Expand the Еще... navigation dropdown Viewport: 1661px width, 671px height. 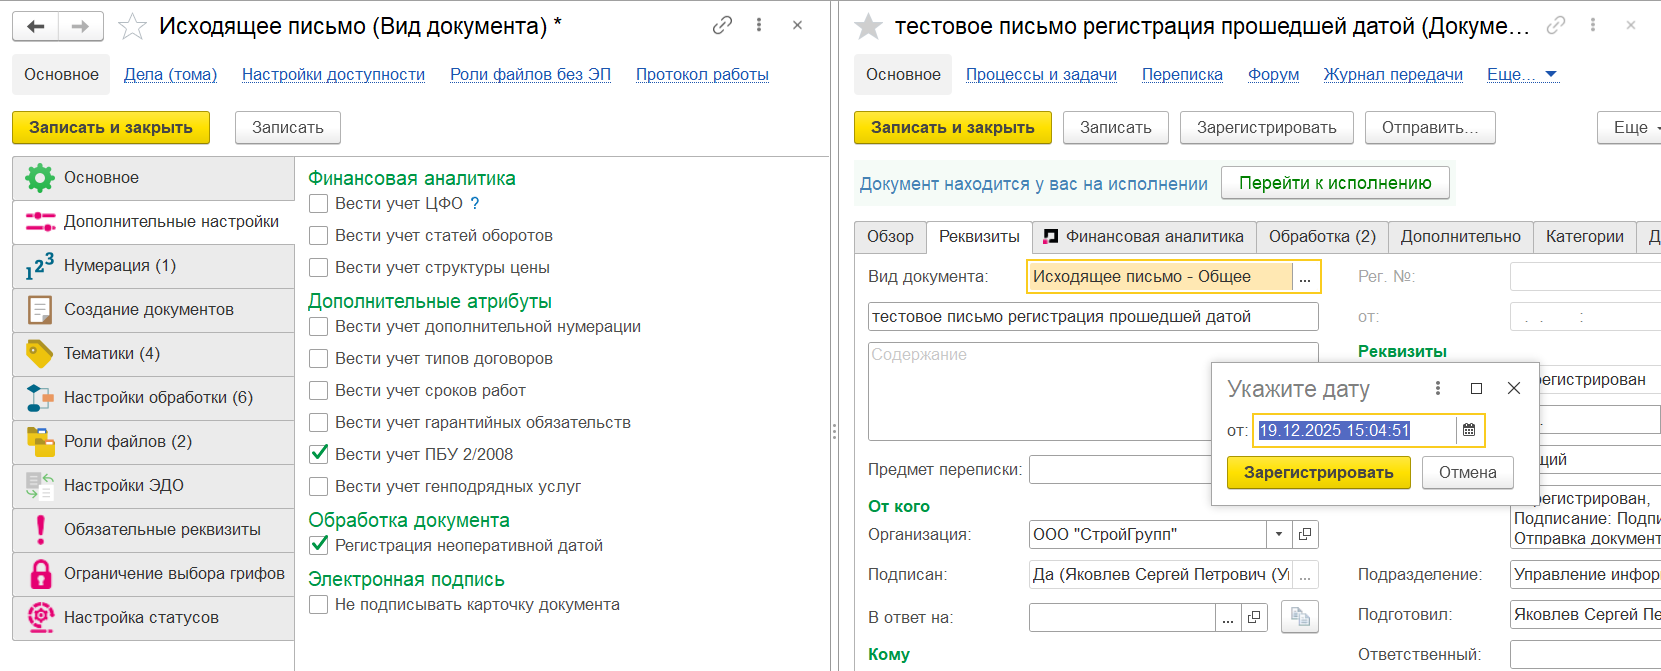click(x=1522, y=74)
